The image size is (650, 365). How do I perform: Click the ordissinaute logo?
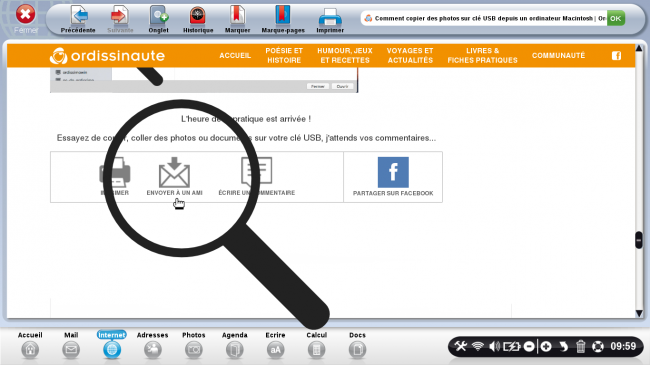107,56
